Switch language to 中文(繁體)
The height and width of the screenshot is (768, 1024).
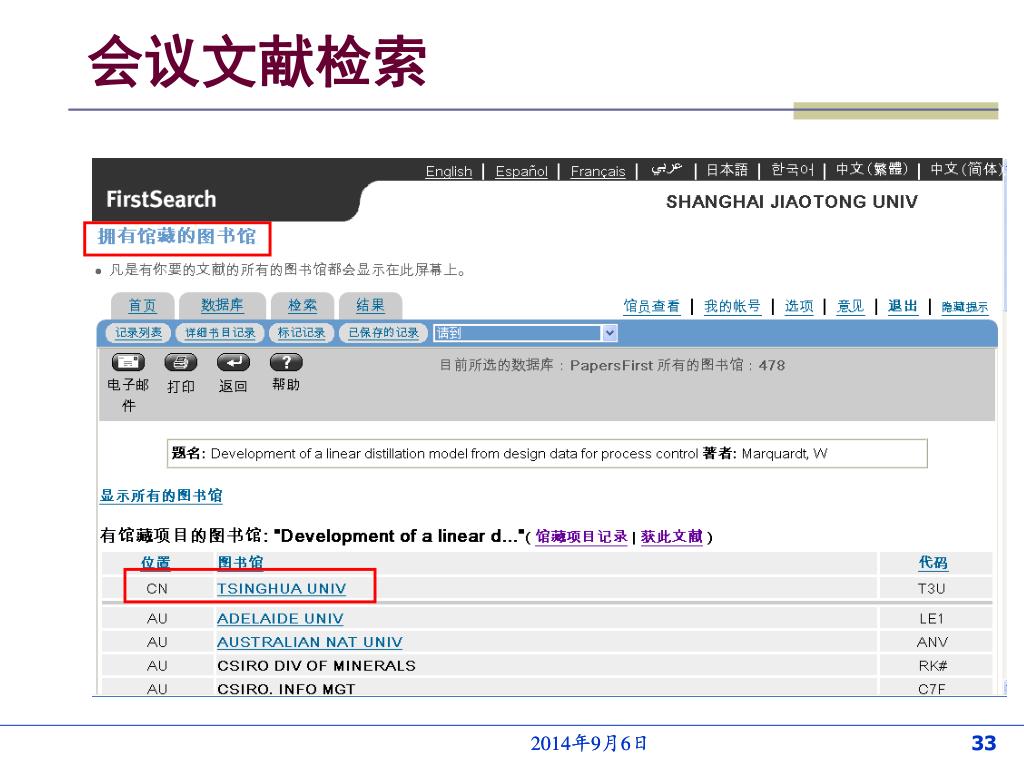point(872,169)
